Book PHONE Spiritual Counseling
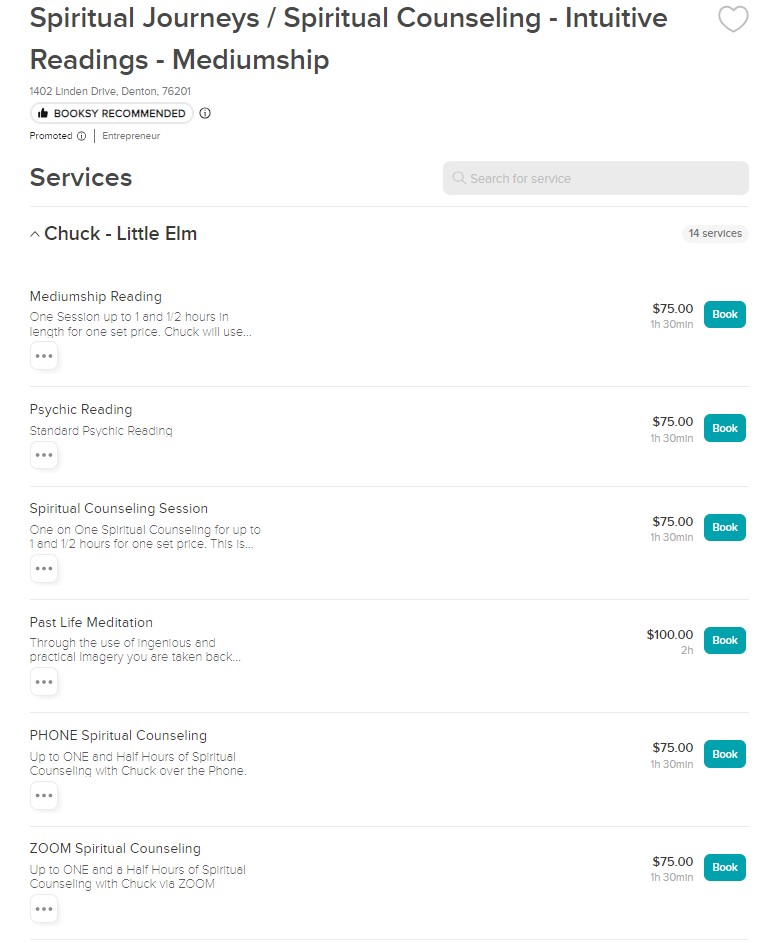 pyautogui.click(x=724, y=754)
